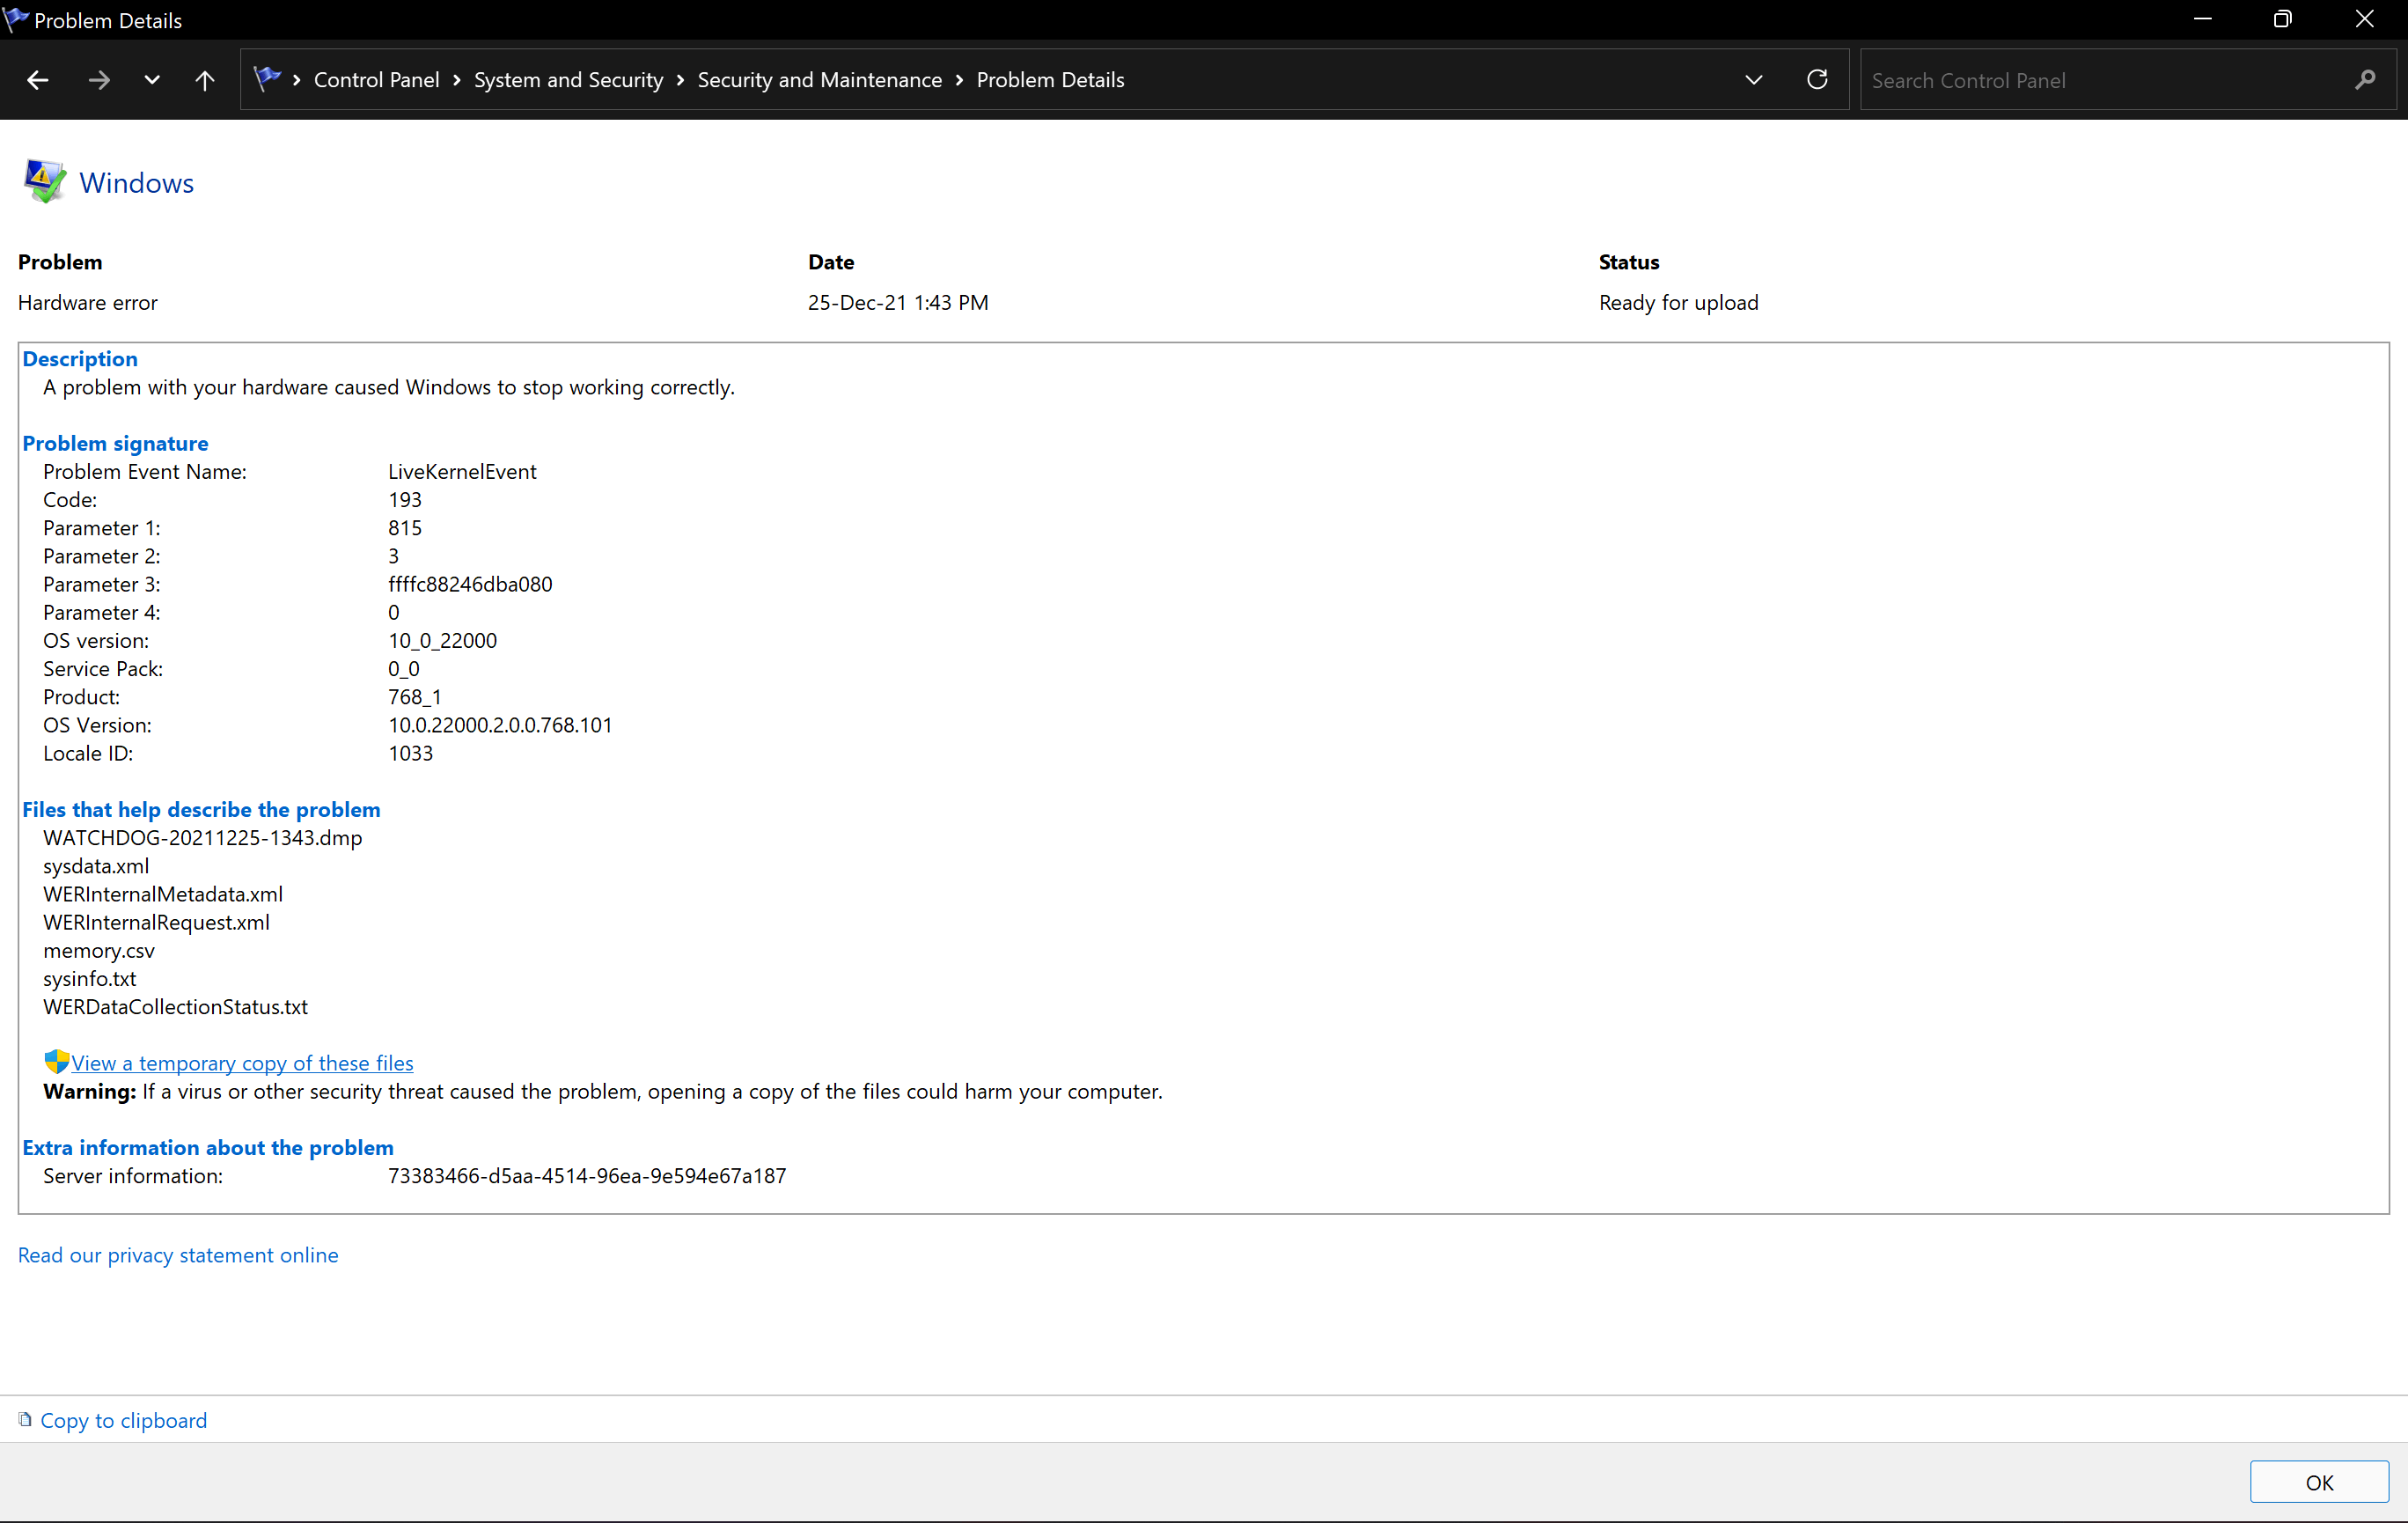Viewport: 2408px width, 1523px height.
Task: Expand the address bar history dropdown
Action: pyautogui.click(x=1753, y=80)
